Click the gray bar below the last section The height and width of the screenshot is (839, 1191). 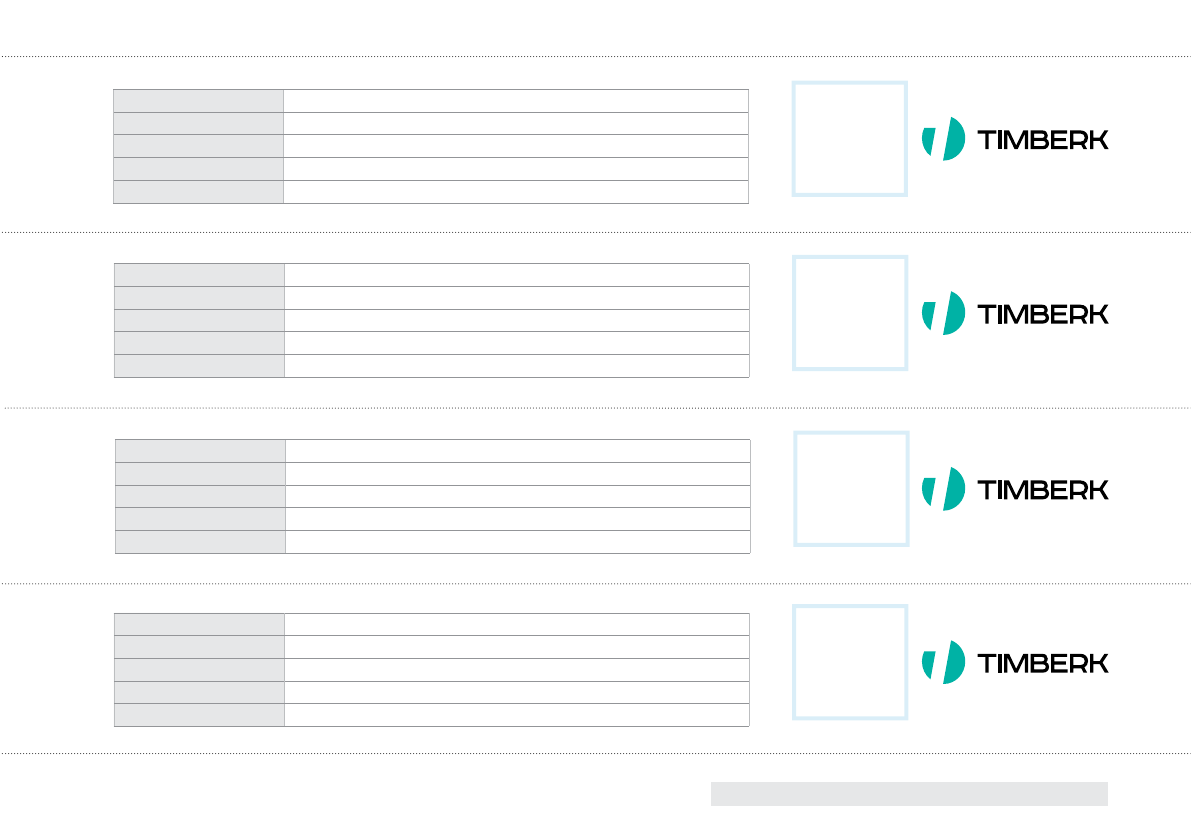click(x=909, y=794)
